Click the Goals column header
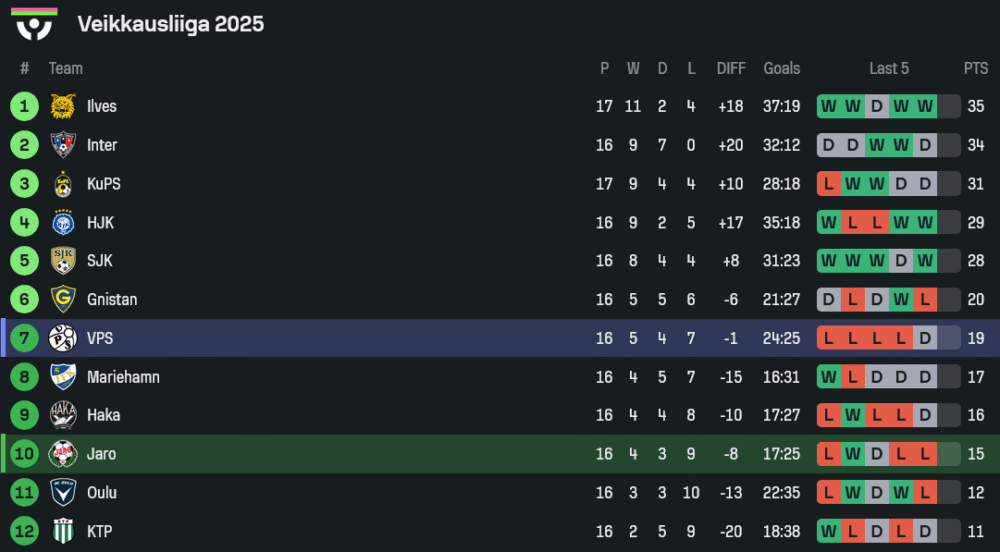Image resolution: width=1000 pixels, height=552 pixels. coord(781,69)
